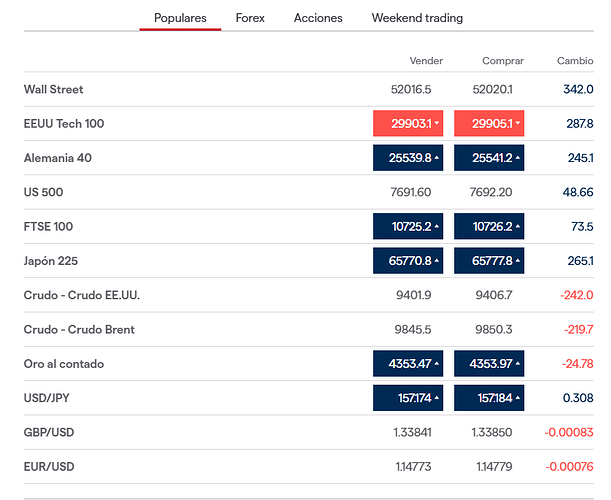Sell Japón 225 at 65770.8
Screen dimensions: 611x500
[408, 261]
